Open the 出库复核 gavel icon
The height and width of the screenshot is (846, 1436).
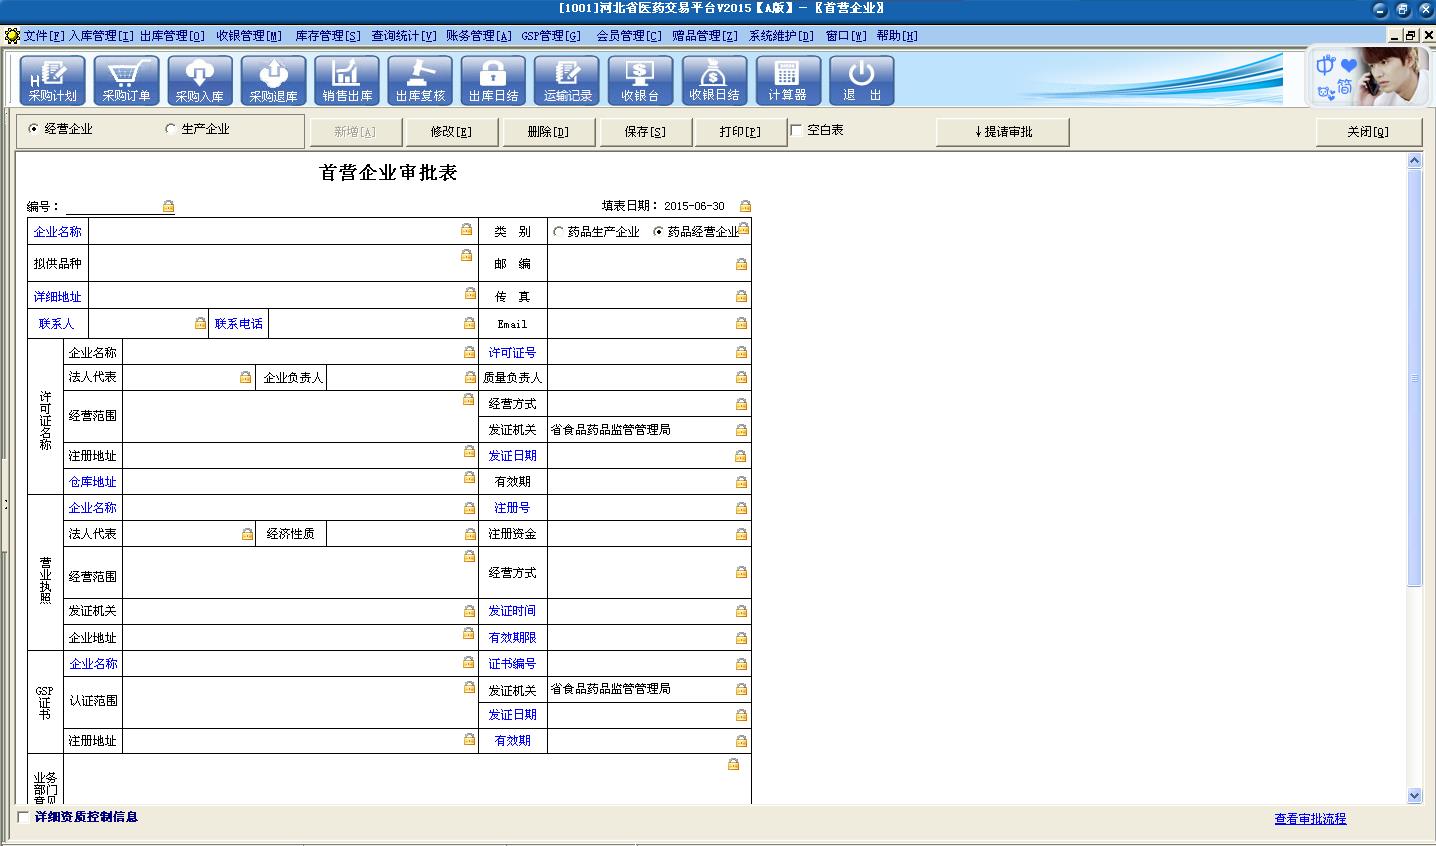tap(420, 80)
